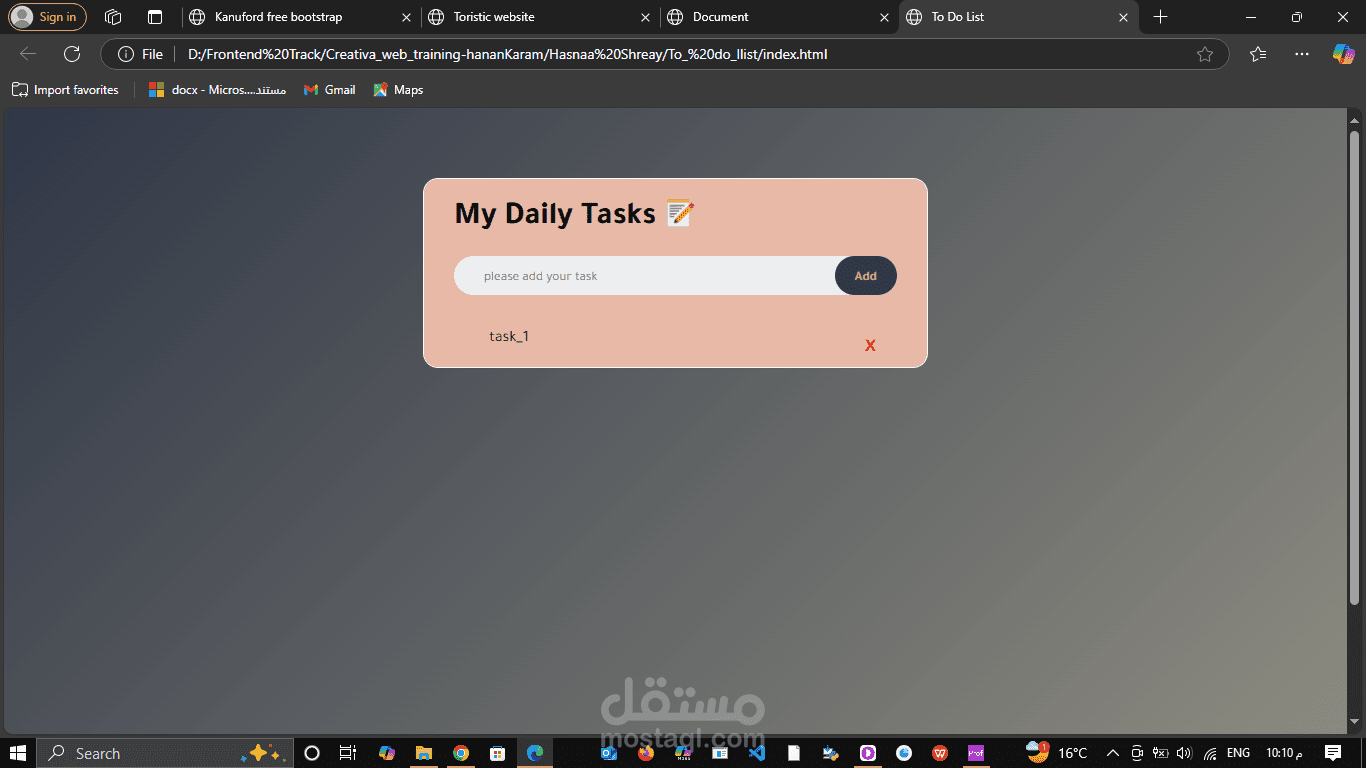The width and height of the screenshot is (1366, 768).
Task: Switch ENG input language
Action: coord(1238,753)
